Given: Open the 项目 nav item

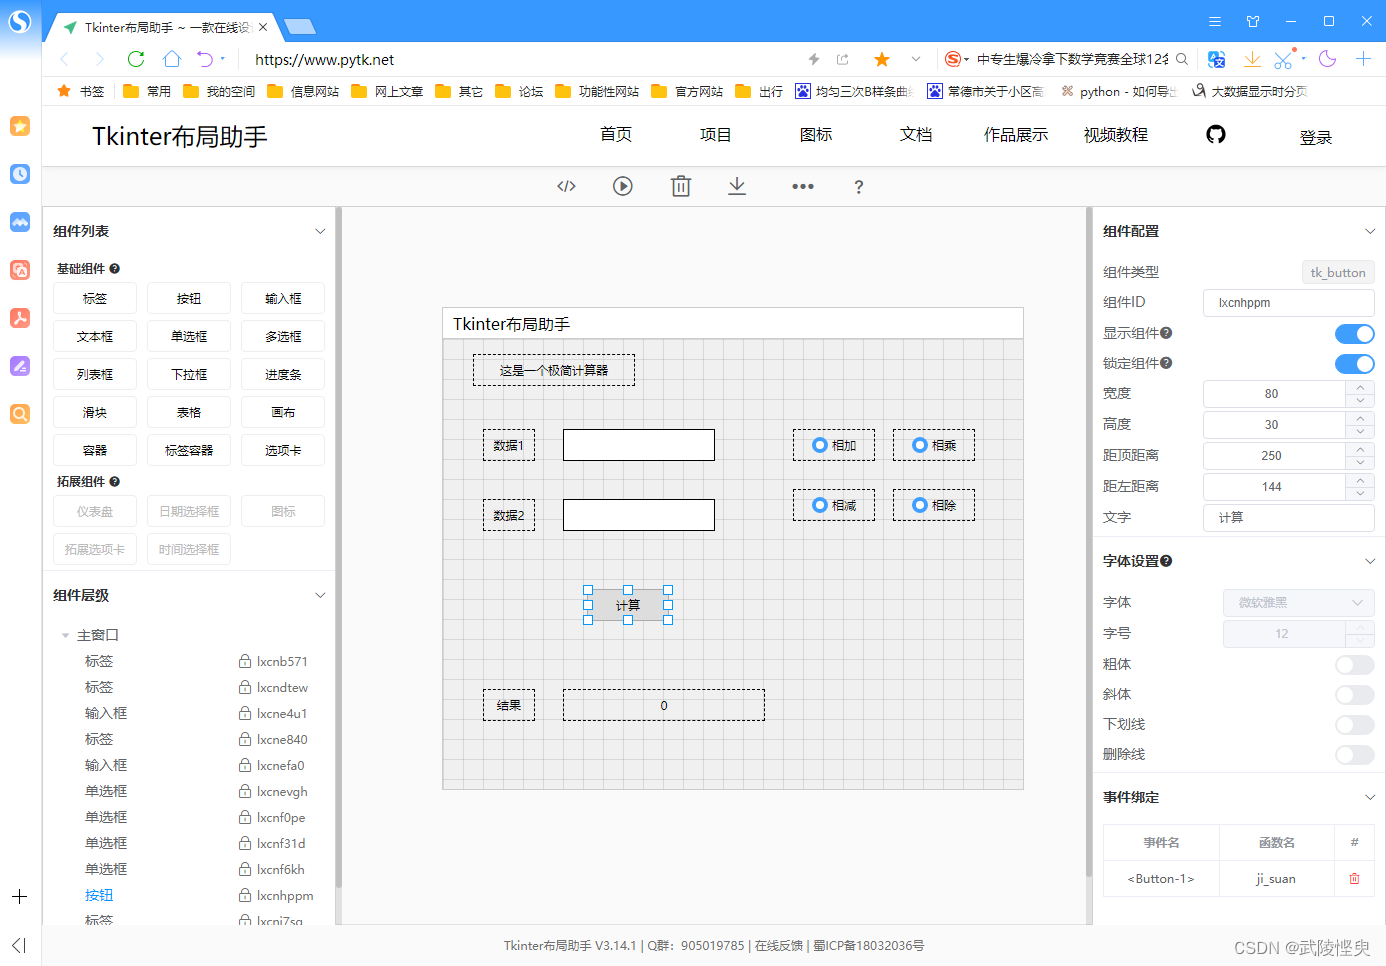Looking at the screenshot, I should click(x=716, y=135).
